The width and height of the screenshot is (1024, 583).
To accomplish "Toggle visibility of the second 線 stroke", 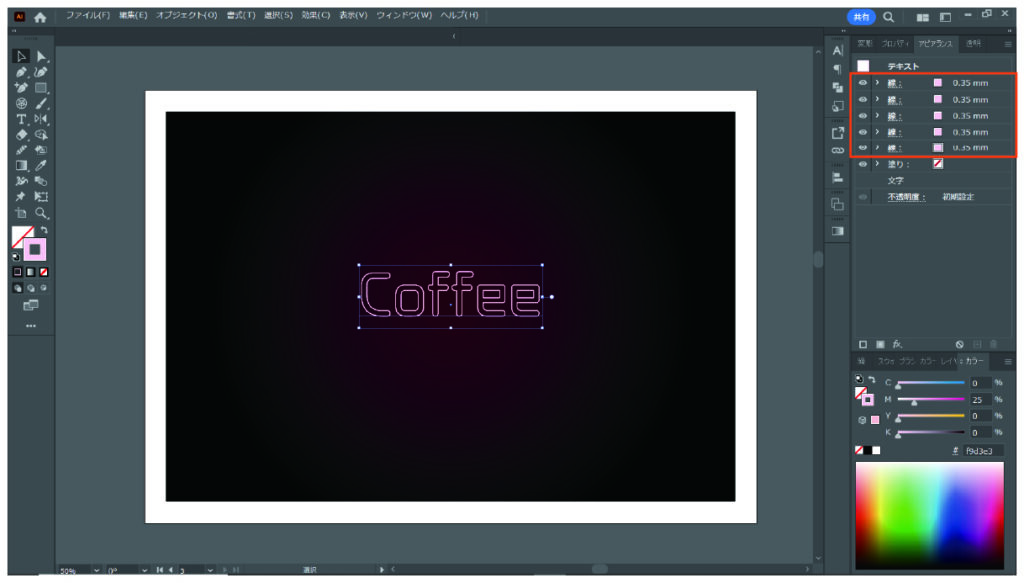I will 863,99.
